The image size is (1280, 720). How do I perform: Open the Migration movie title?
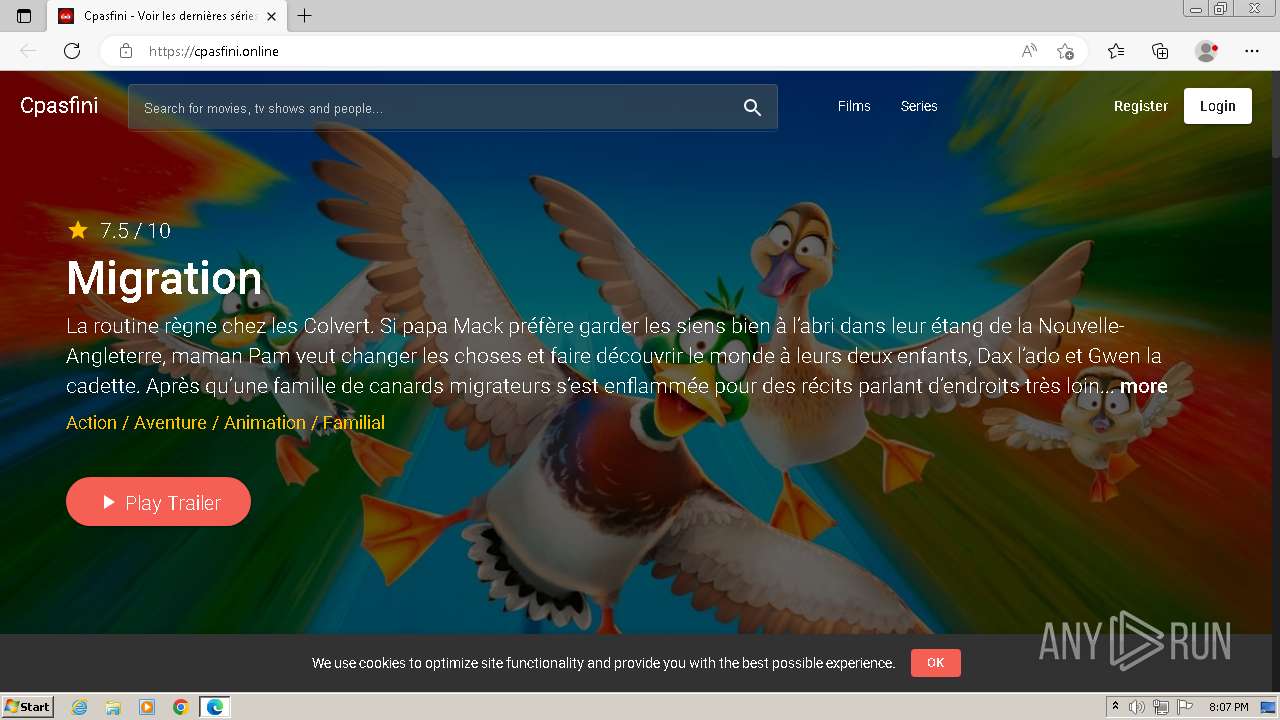pos(164,278)
